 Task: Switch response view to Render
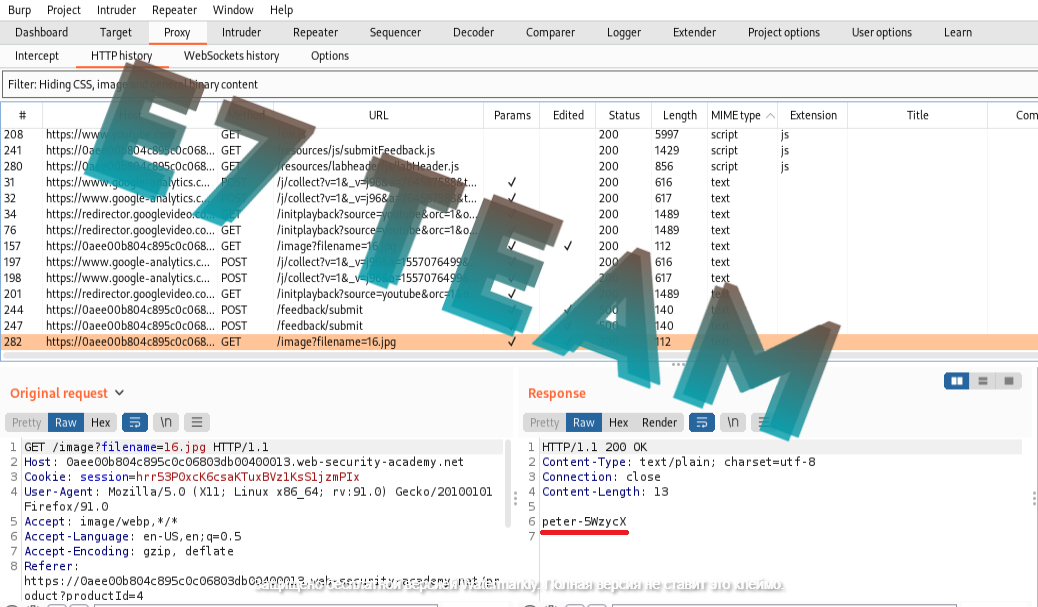pyautogui.click(x=659, y=422)
